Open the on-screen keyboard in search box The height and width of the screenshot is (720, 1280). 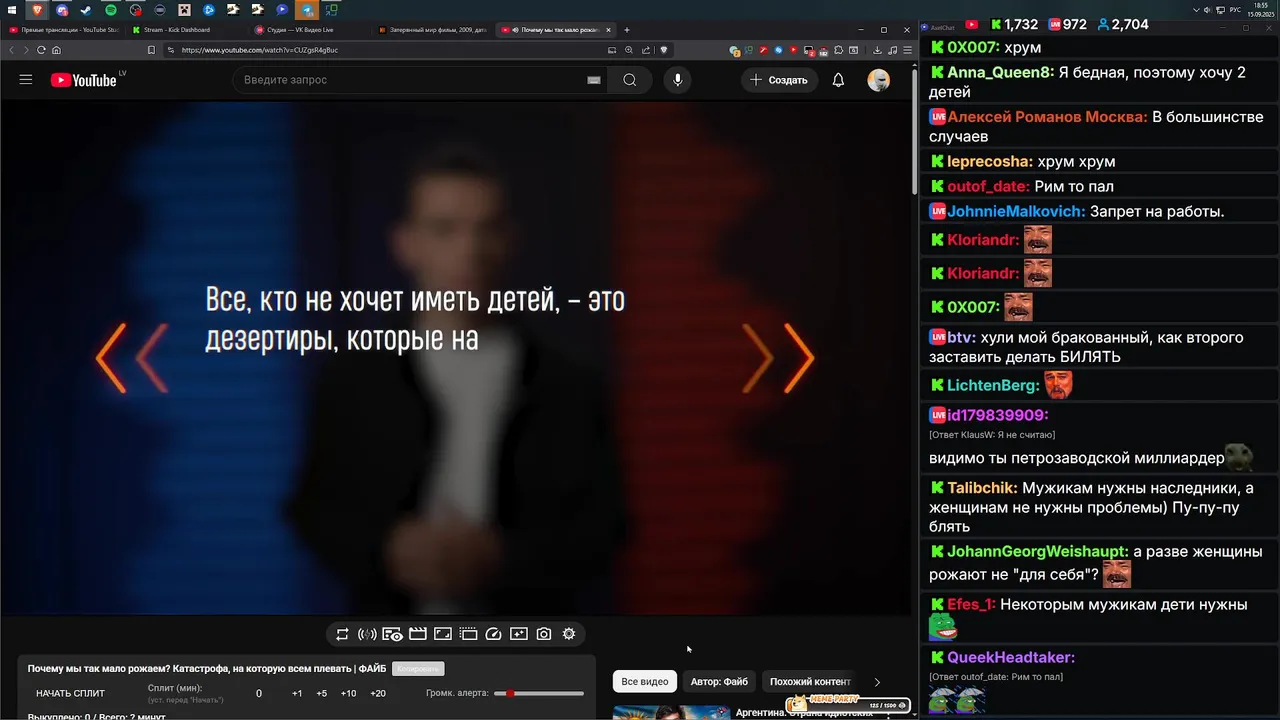[x=594, y=80]
